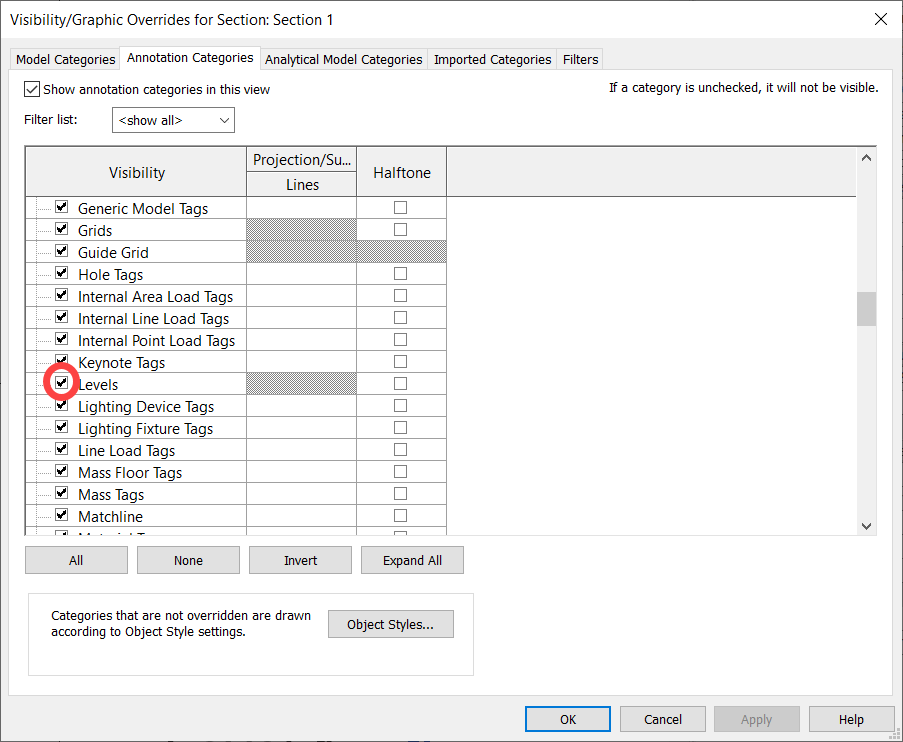Click Lines override cell for Guide Grid

(x=301, y=252)
